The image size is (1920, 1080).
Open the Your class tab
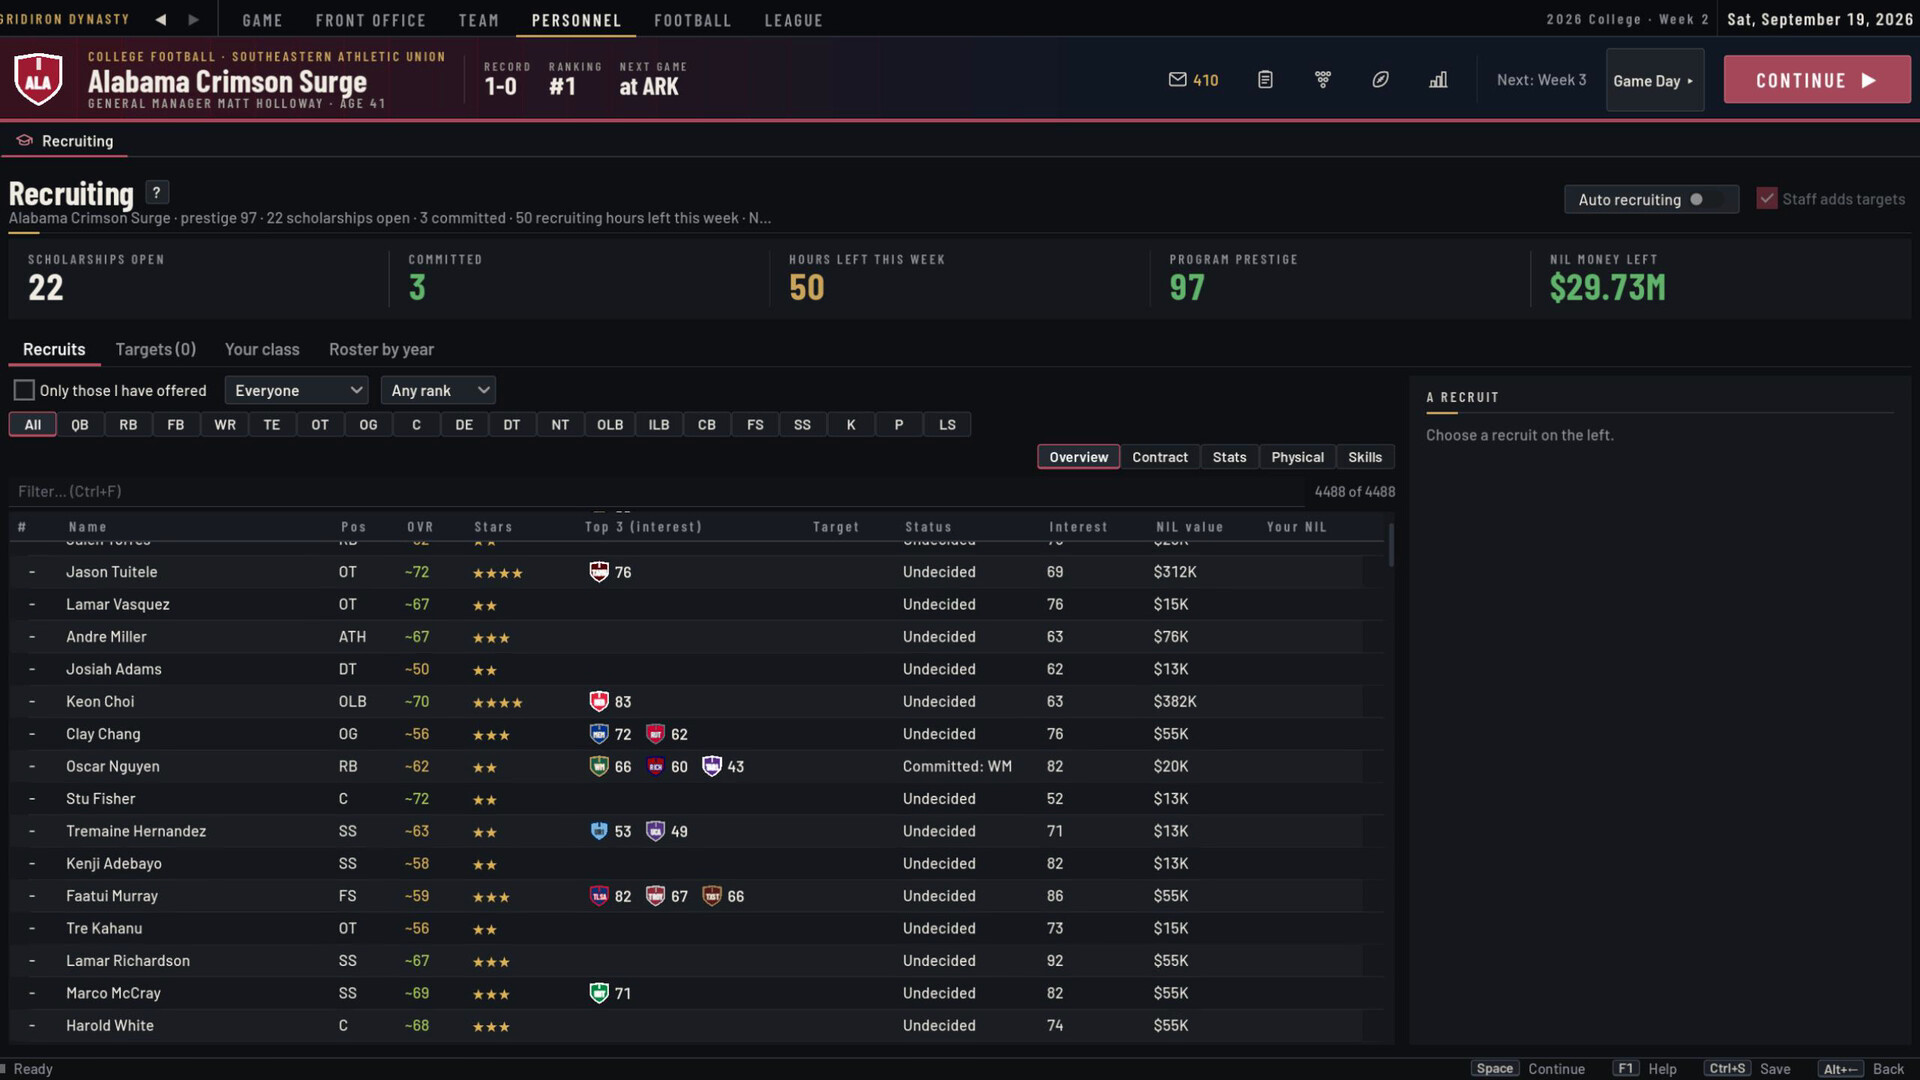[x=262, y=349]
